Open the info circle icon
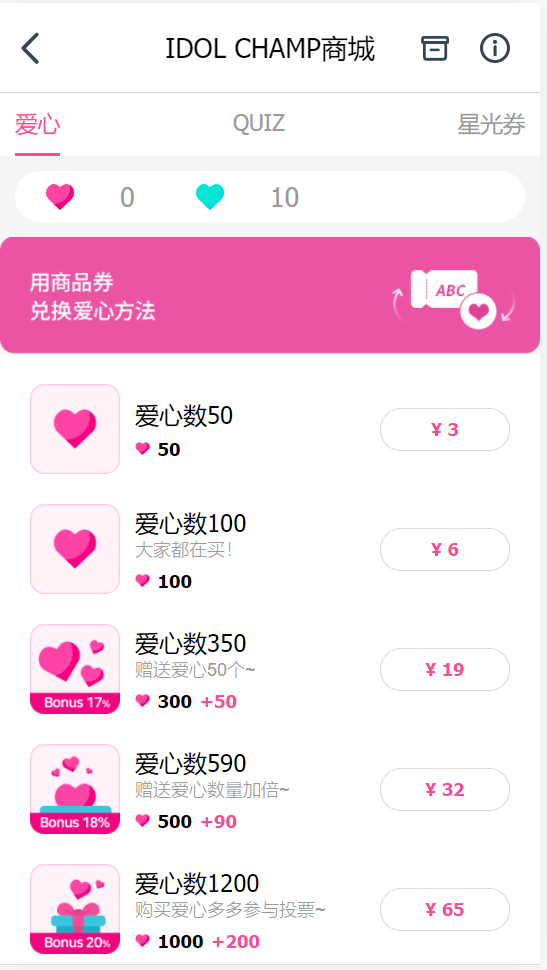The image size is (547, 970). pos(494,48)
